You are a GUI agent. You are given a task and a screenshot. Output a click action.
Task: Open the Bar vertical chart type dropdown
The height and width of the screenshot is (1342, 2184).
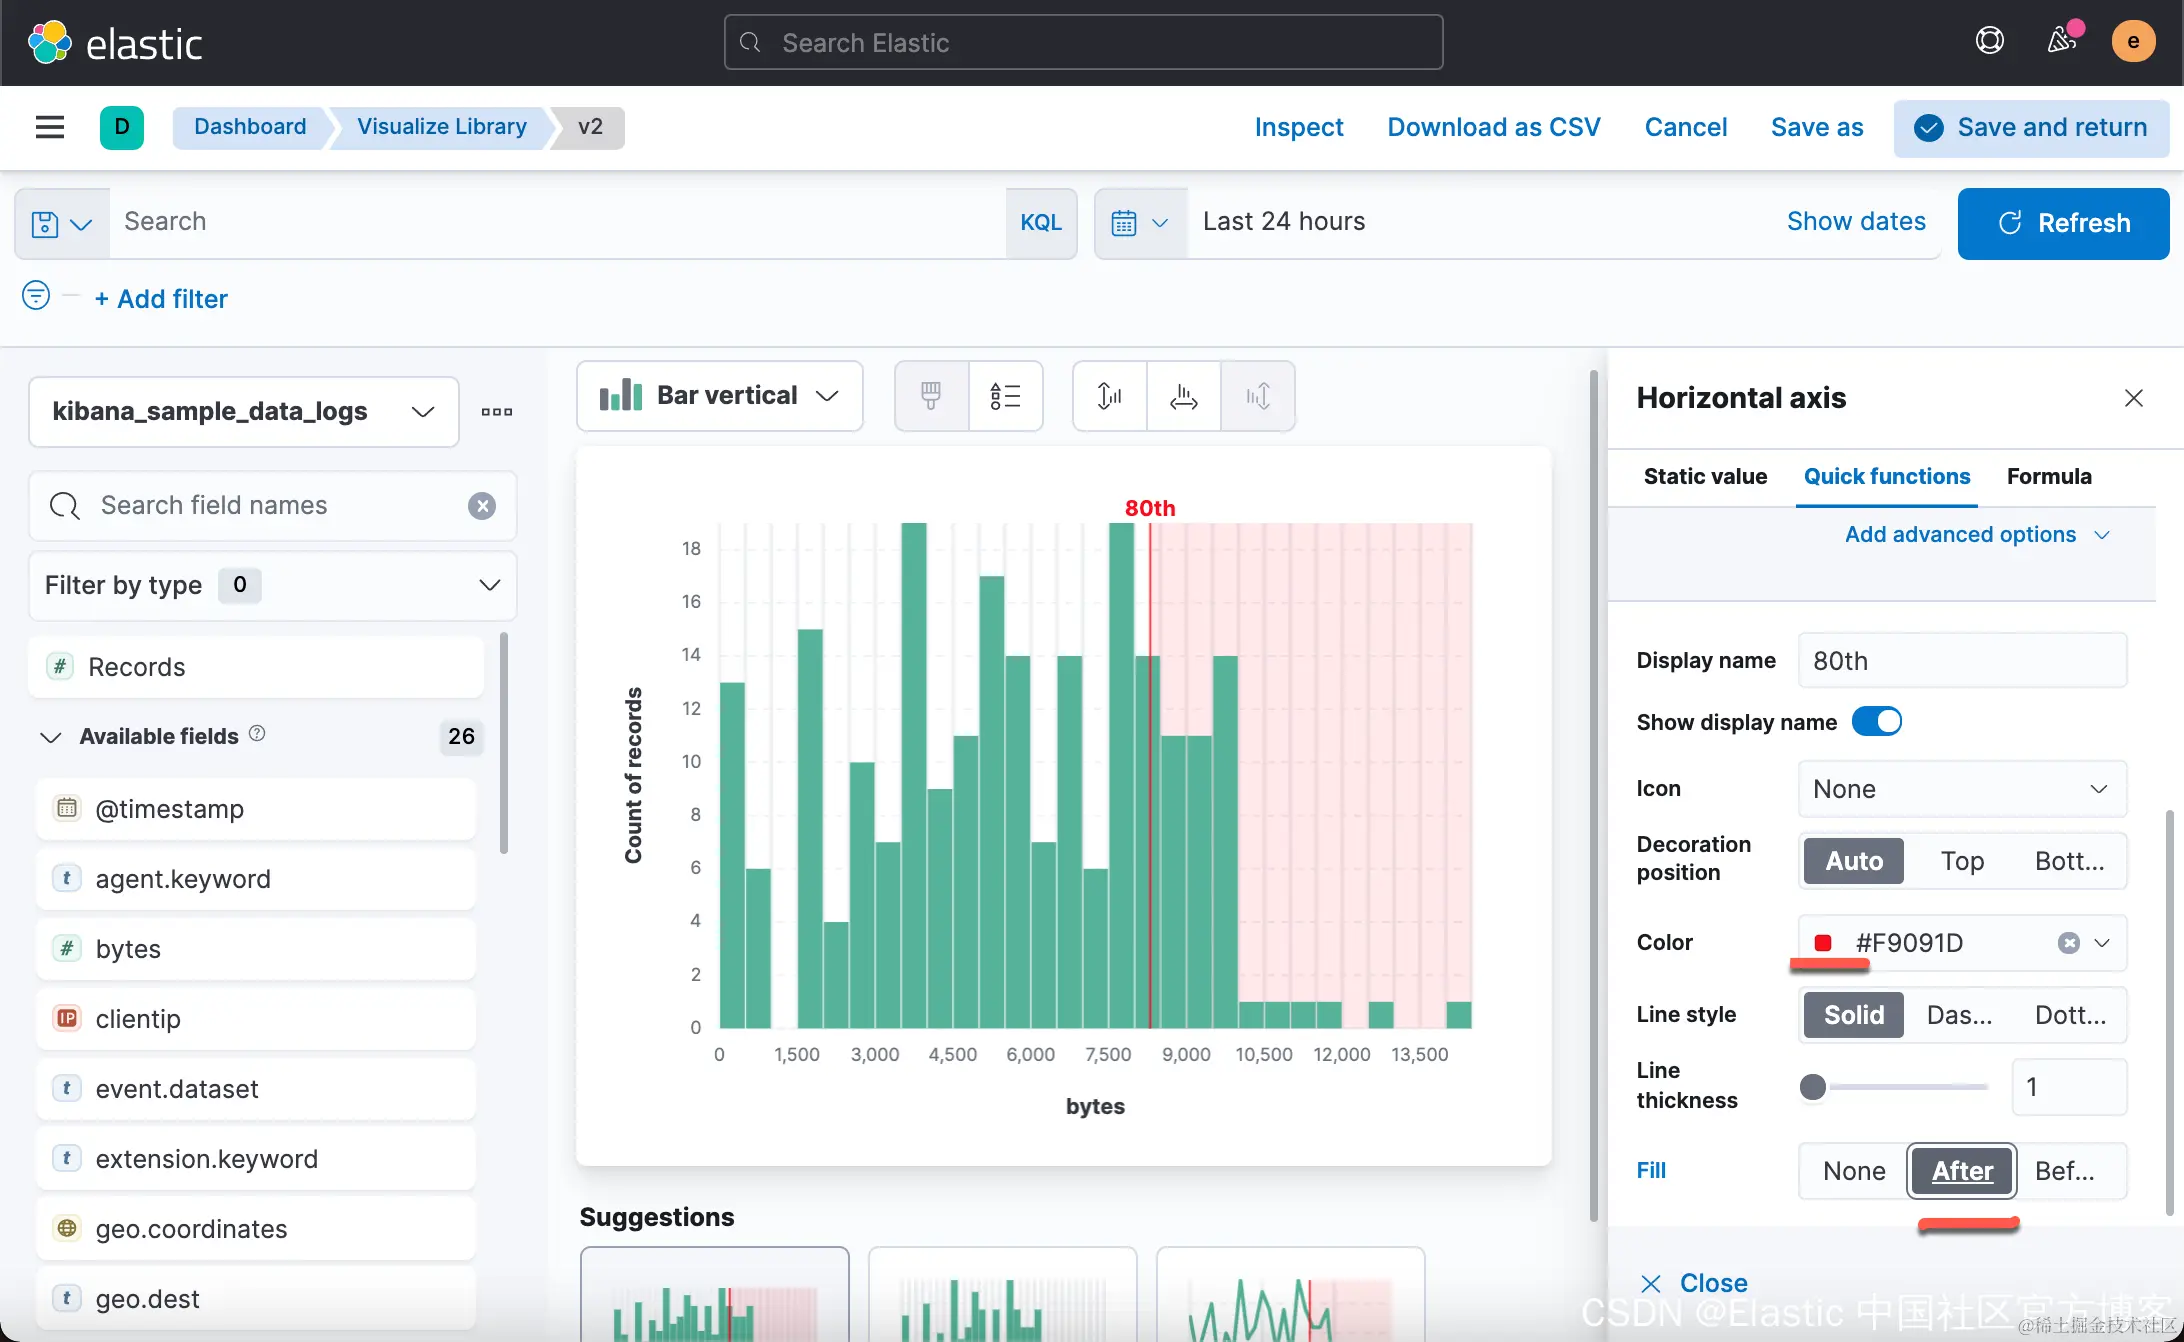720,396
